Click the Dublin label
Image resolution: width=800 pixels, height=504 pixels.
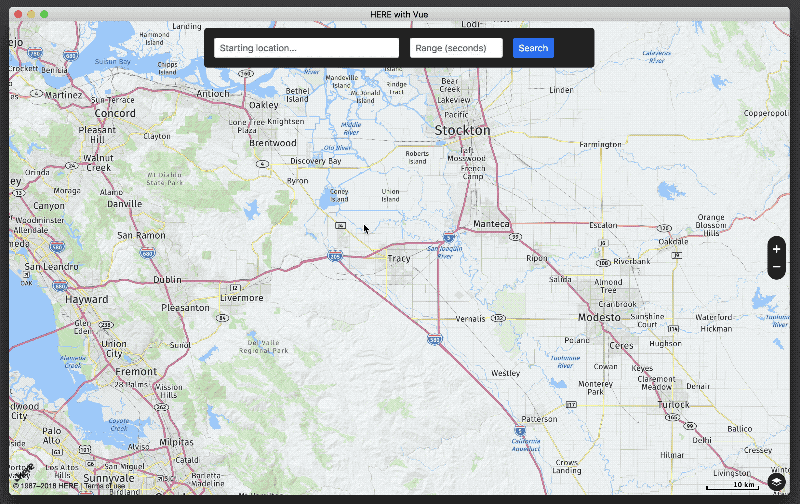point(167,280)
